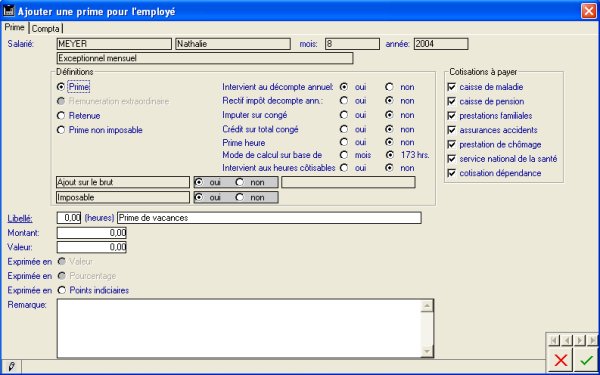This screenshot has width=600, height=375.
Task: Click the Libellé underlined label
Action: 20,218
